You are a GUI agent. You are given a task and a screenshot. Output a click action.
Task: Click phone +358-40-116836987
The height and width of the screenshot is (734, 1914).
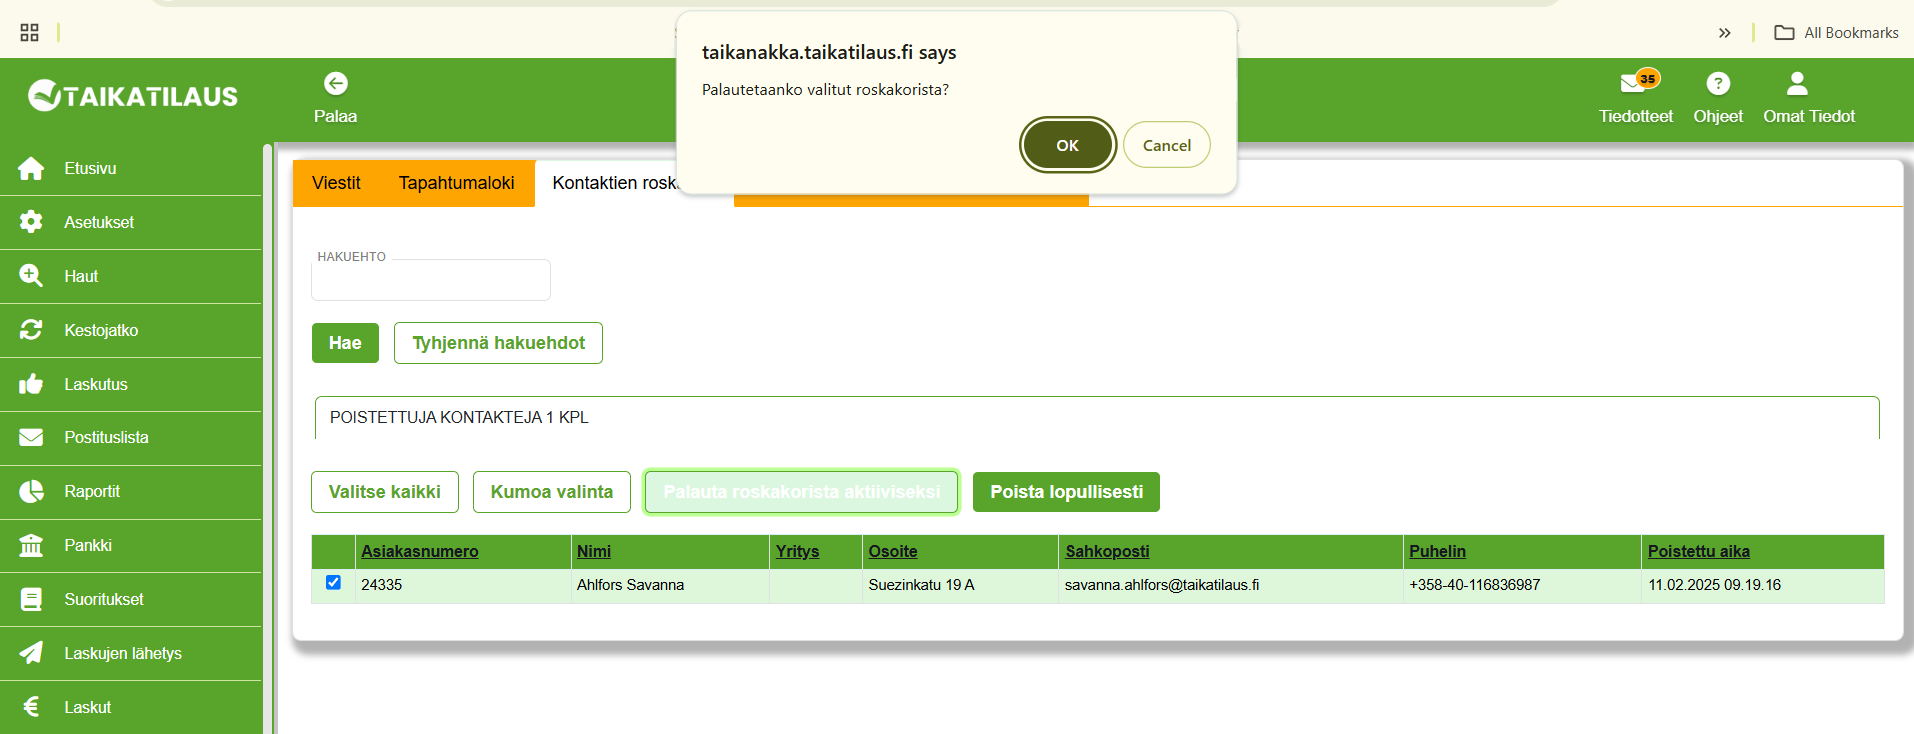pyautogui.click(x=1475, y=585)
